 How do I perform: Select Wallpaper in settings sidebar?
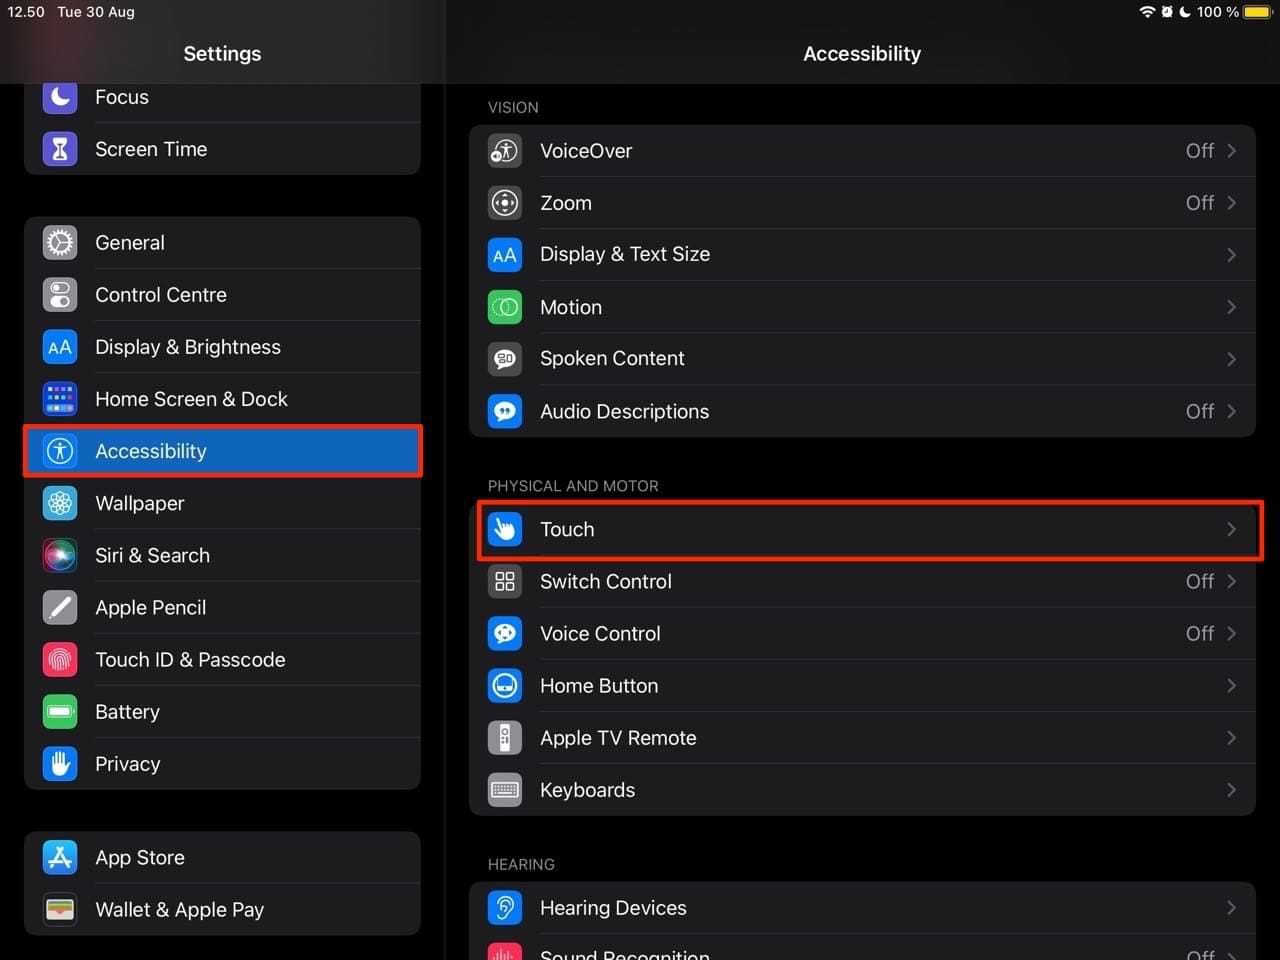[x=222, y=503]
